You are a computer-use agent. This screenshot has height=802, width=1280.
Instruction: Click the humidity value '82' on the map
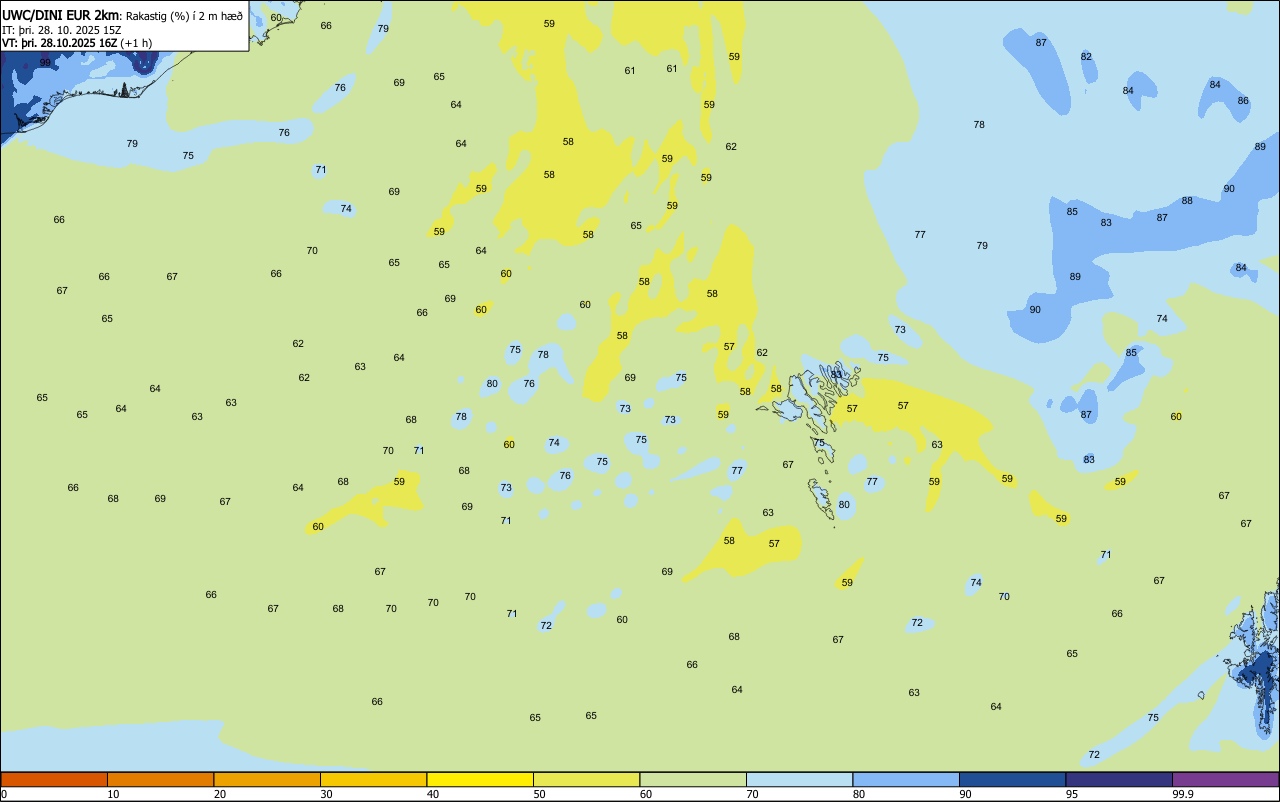coord(1086,56)
